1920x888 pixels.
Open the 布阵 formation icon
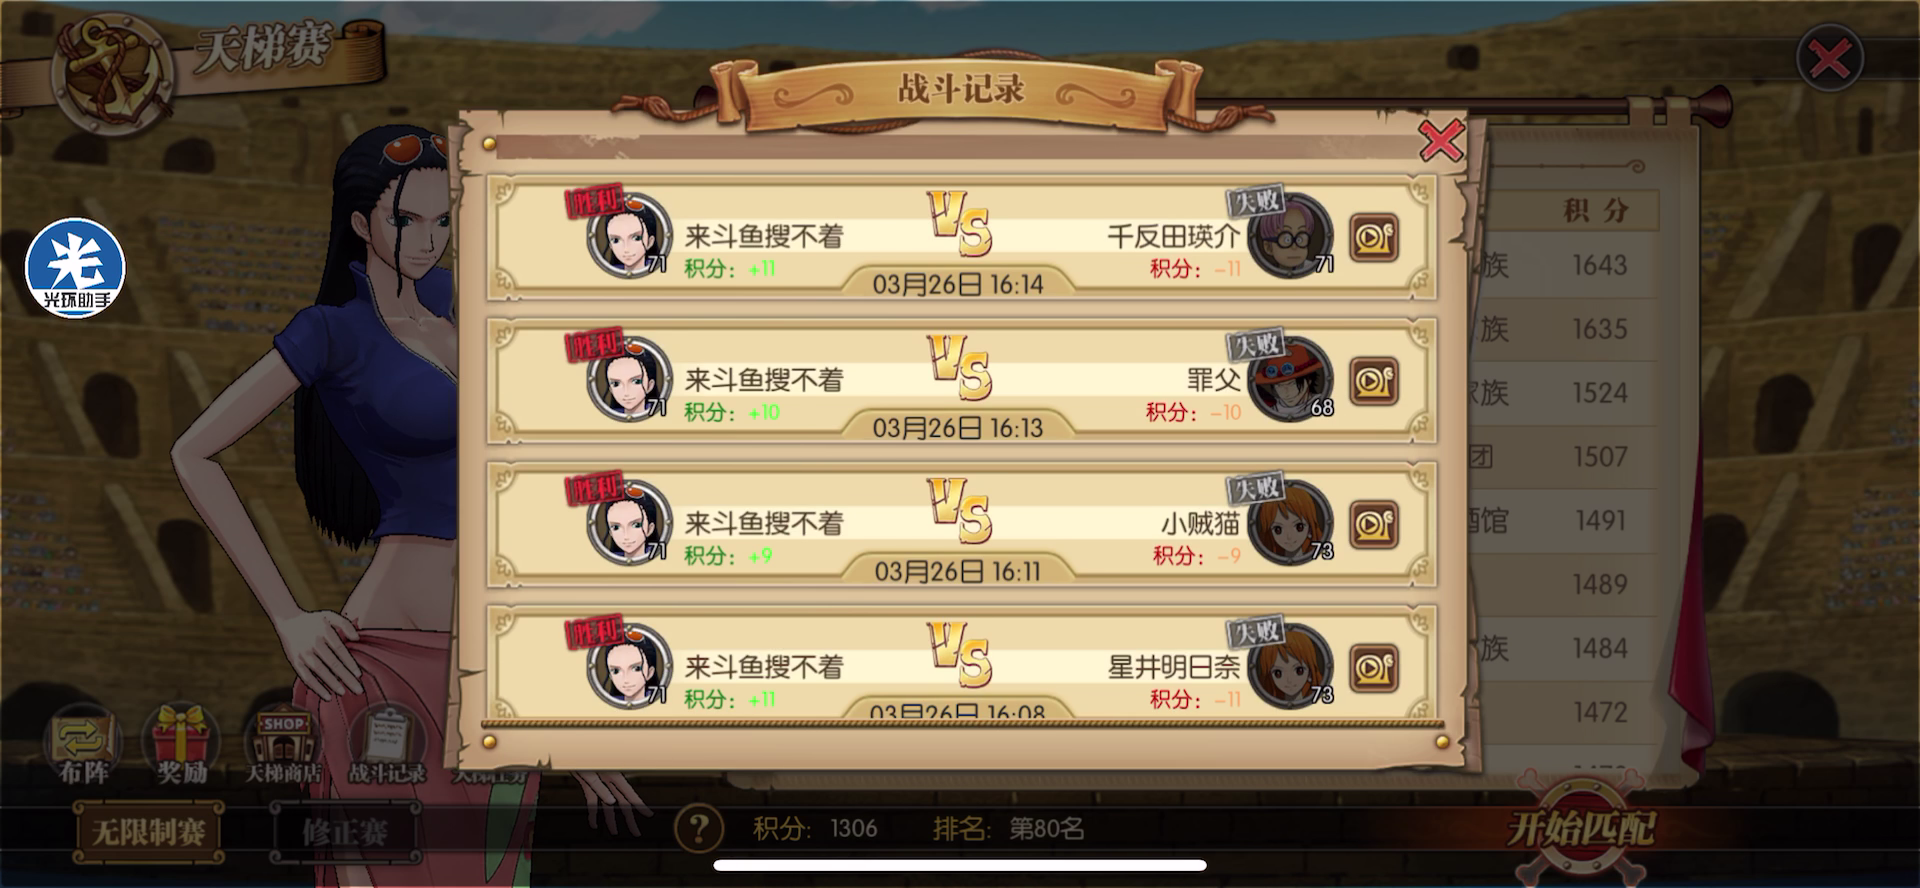pyautogui.click(x=84, y=747)
